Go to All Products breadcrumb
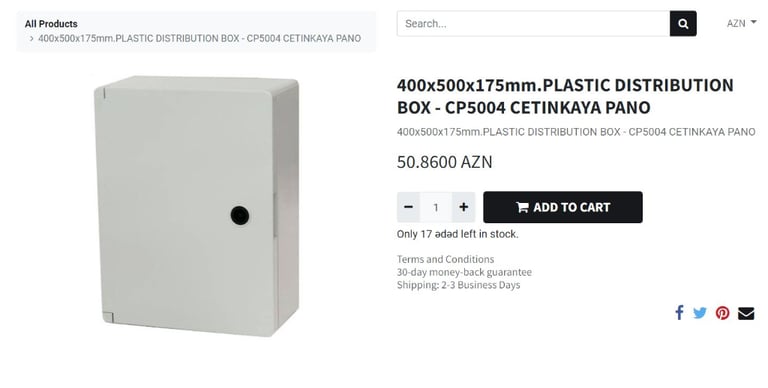The image size is (768, 388). coord(51,24)
